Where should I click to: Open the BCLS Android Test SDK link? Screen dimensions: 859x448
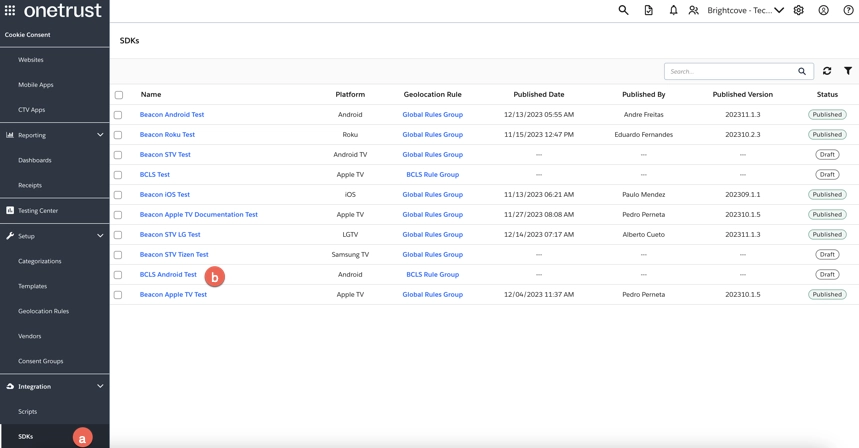pyautogui.click(x=168, y=274)
